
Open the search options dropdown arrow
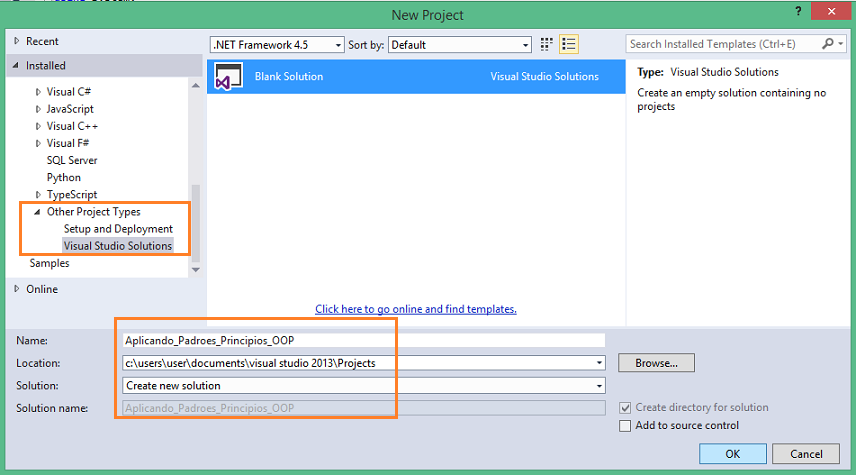[x=841, y=44]
